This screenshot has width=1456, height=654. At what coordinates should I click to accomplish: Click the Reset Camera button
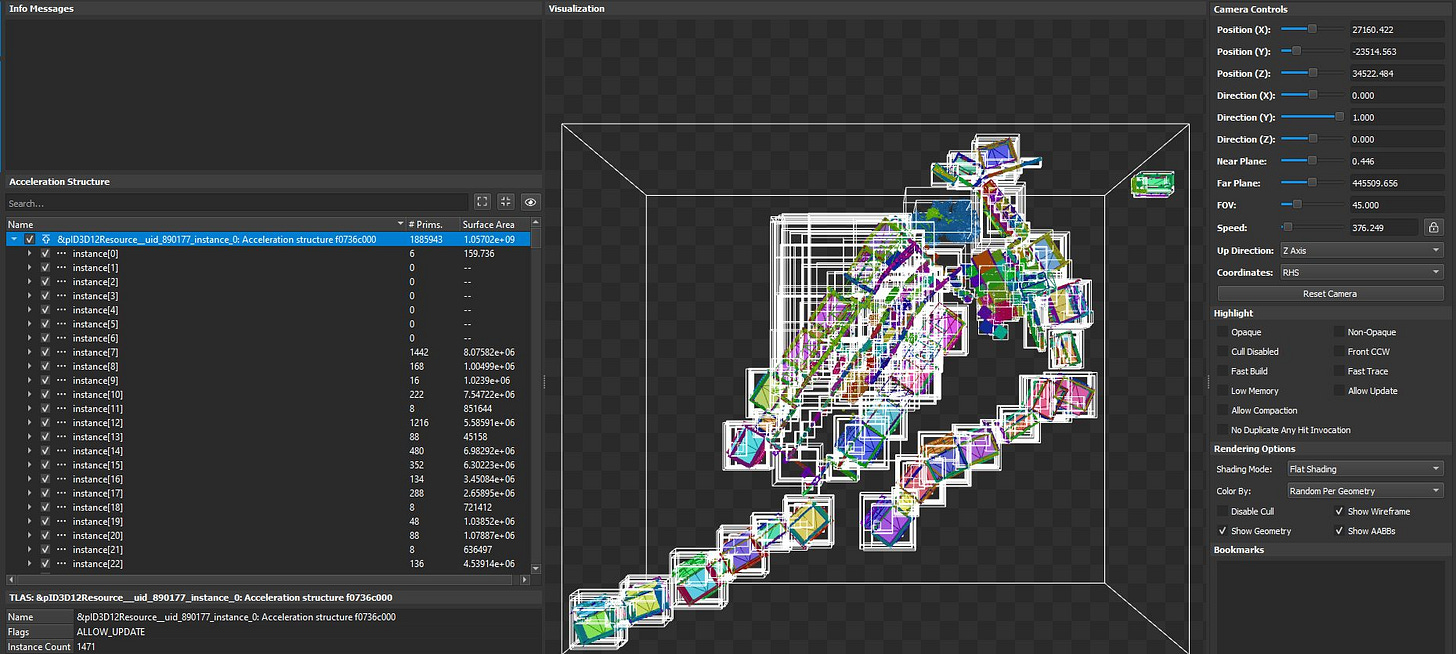(x=1330, y=294)
